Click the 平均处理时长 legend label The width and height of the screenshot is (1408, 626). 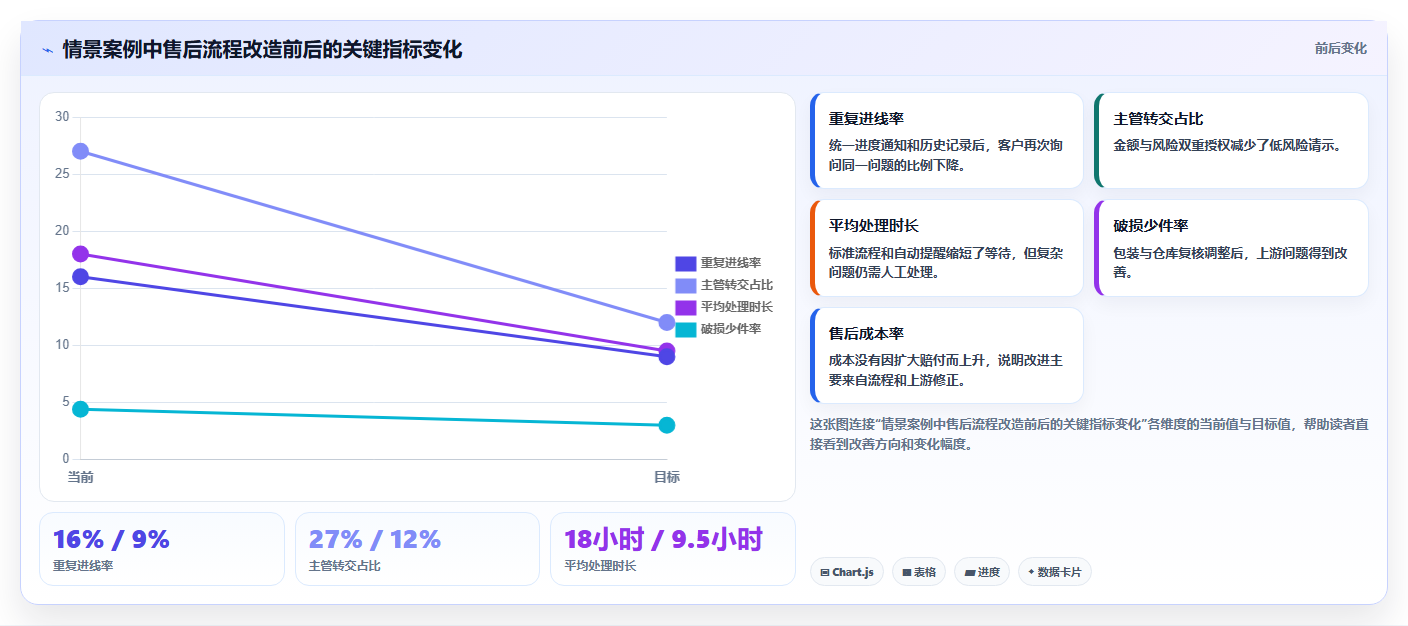[737, 307]
